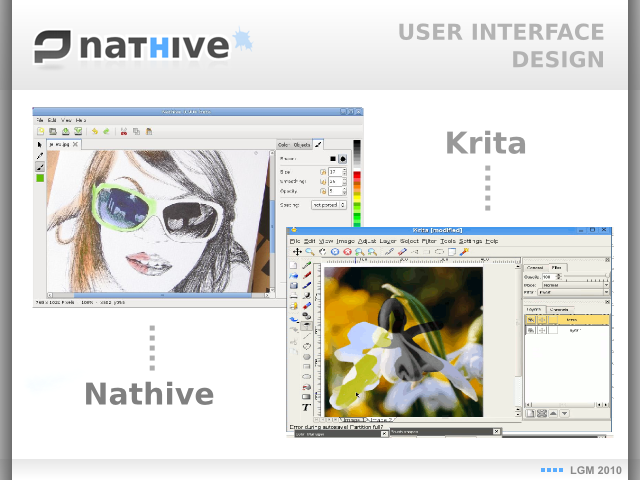Click the Size value field in Nathive
Screen dimensions: 640x480
click(x=336, y=172)
